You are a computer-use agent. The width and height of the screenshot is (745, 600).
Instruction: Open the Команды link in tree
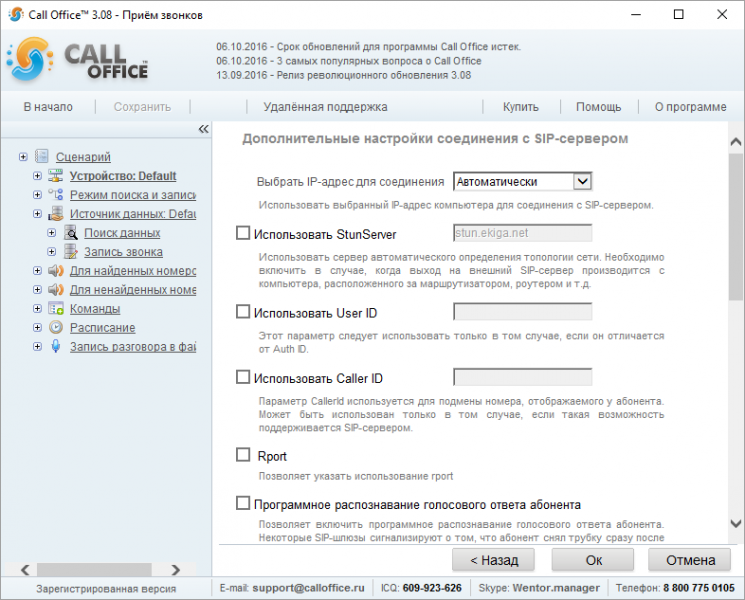tap(95, 309)
